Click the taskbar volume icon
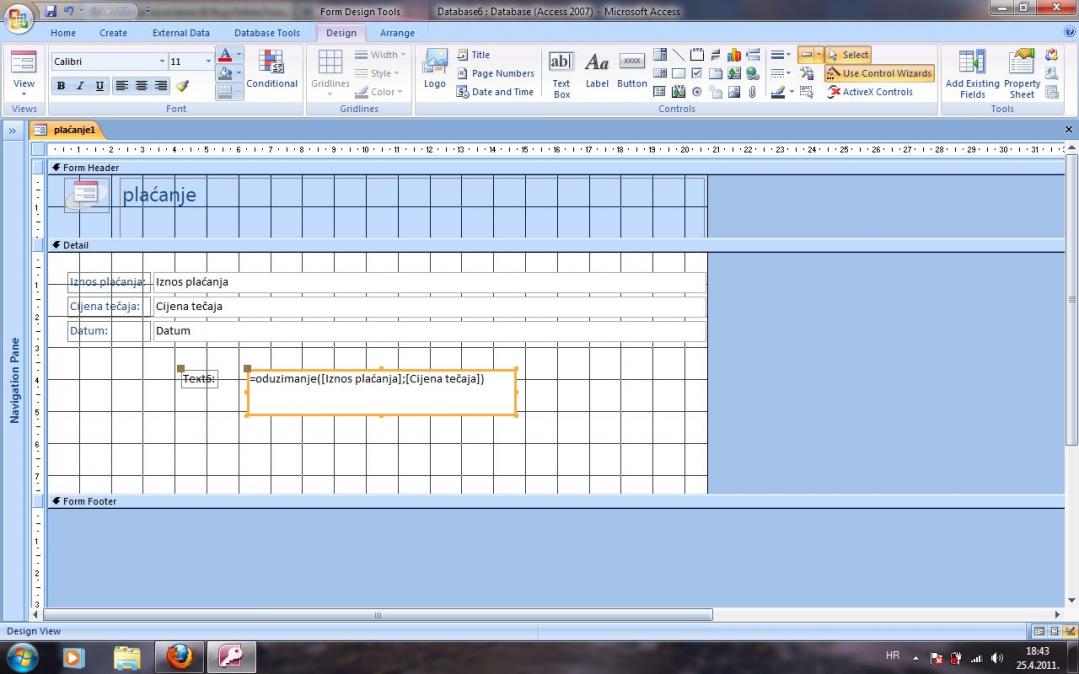1079x674 pixels. pyautogui.click(x=997, y=659)
